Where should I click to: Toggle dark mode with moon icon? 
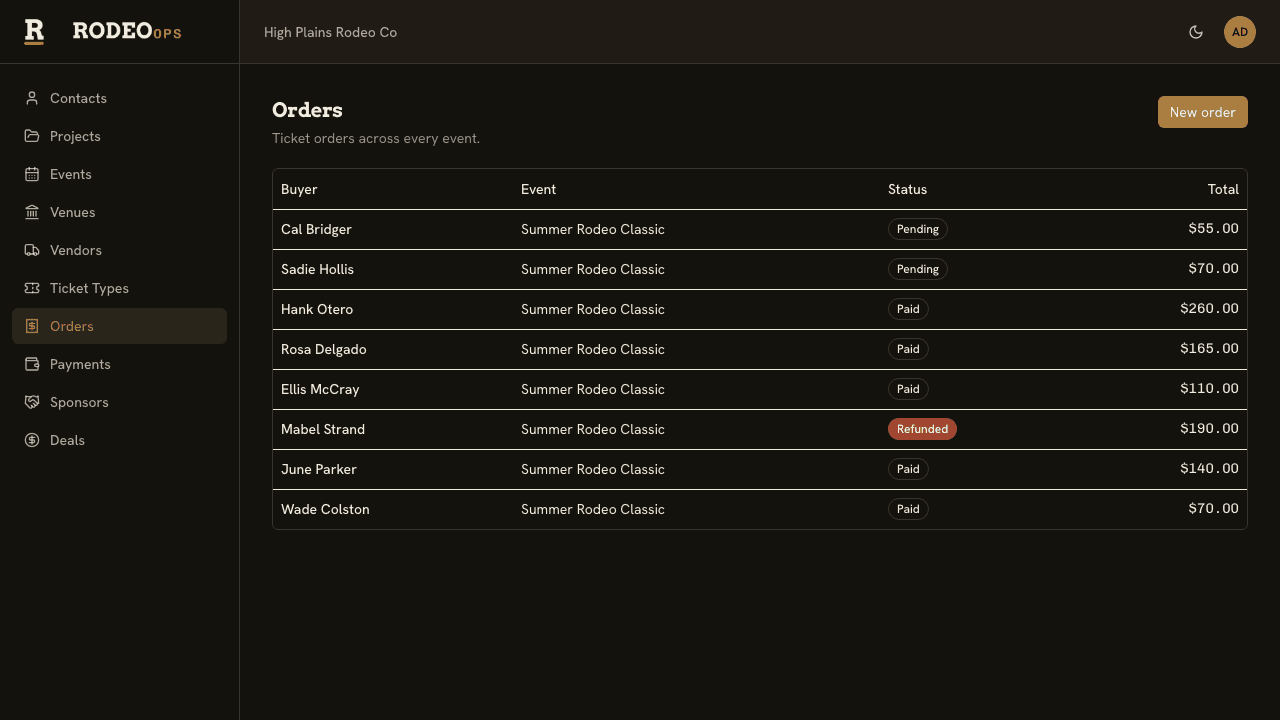click(1196, 32)
